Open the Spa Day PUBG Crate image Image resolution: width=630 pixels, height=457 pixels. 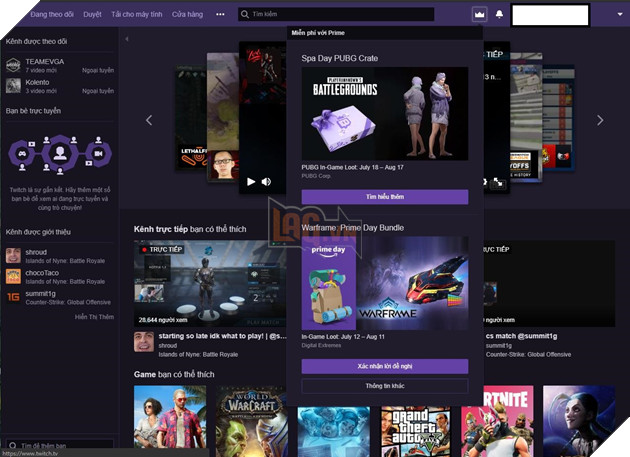pos(385,114)
